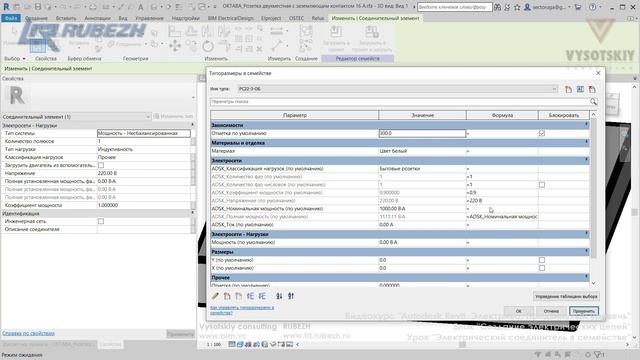Click the move parameter up icon
This screenshot has width=640, height=360.
(250, 296)
